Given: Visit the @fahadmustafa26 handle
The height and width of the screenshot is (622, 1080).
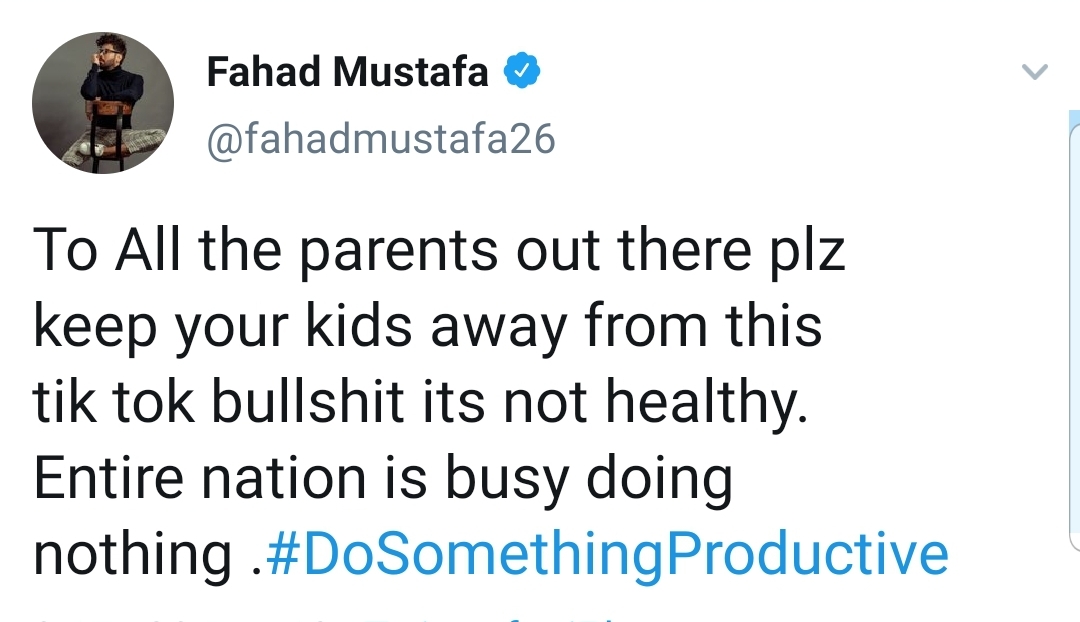Looking at the screenshot, I should (381, 138).
